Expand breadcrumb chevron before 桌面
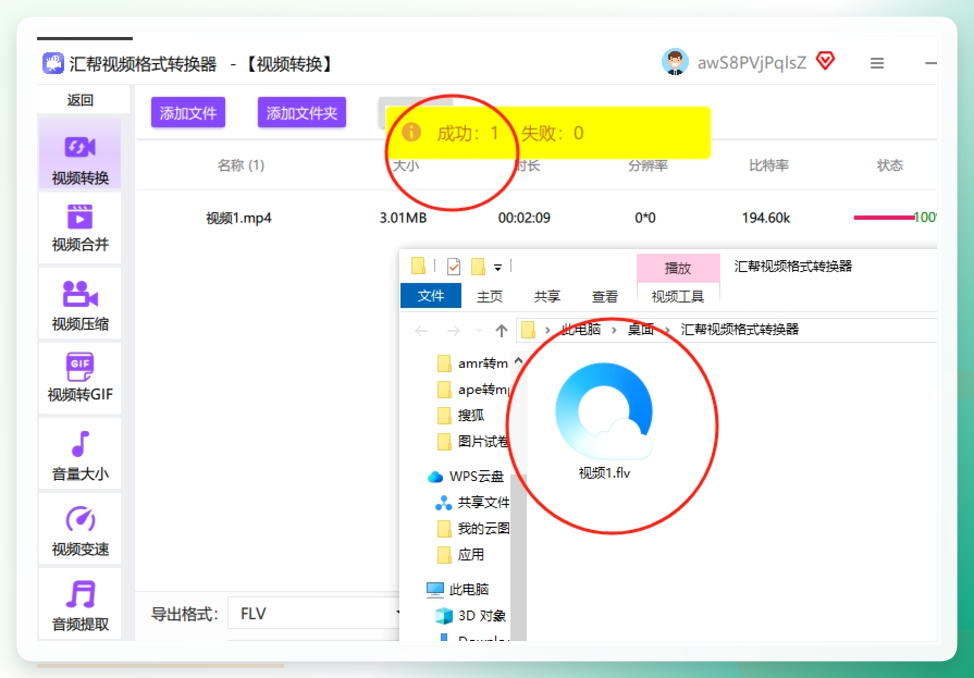This screenshot has width=974, height=678. (x=614, y=329)
